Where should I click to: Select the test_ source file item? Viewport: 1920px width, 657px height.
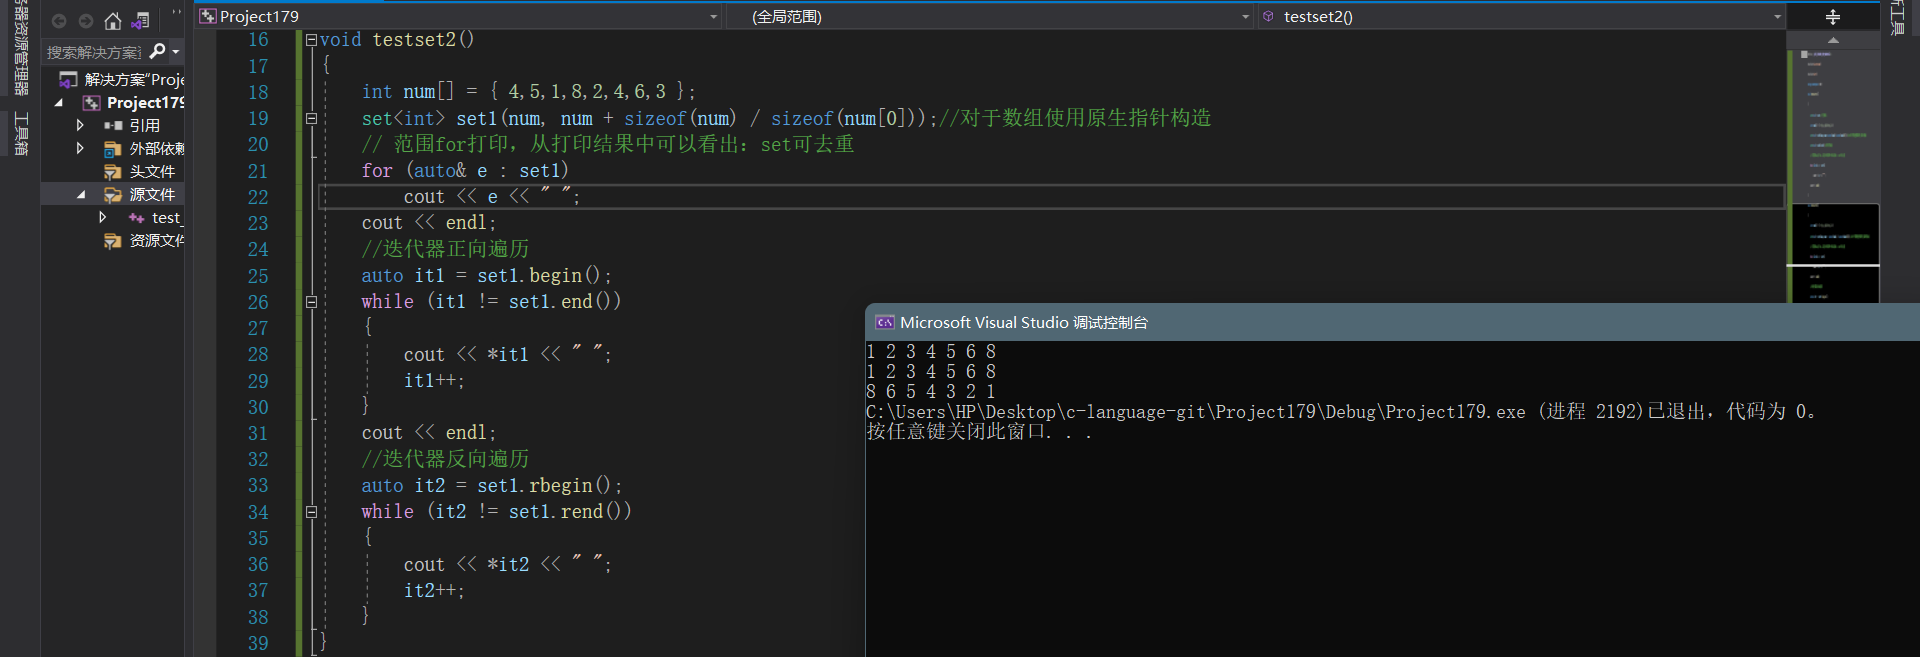(x=166, y=218)
